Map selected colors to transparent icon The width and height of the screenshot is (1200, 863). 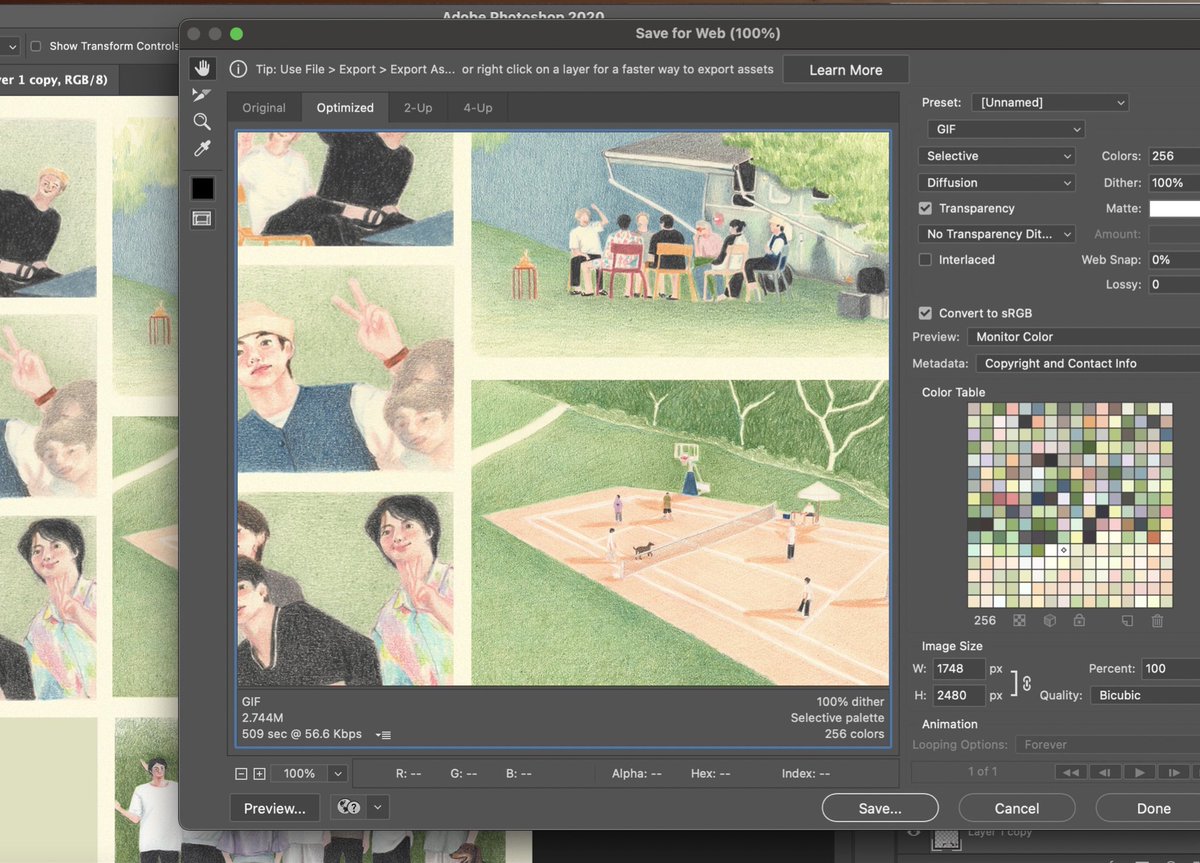[x=1019, y=621]
